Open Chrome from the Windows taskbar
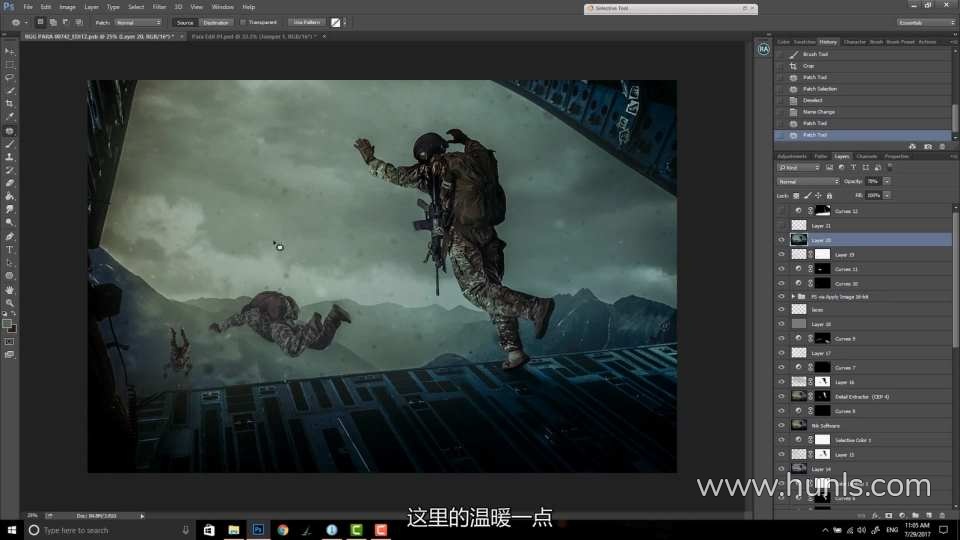 tap(283, 530)
